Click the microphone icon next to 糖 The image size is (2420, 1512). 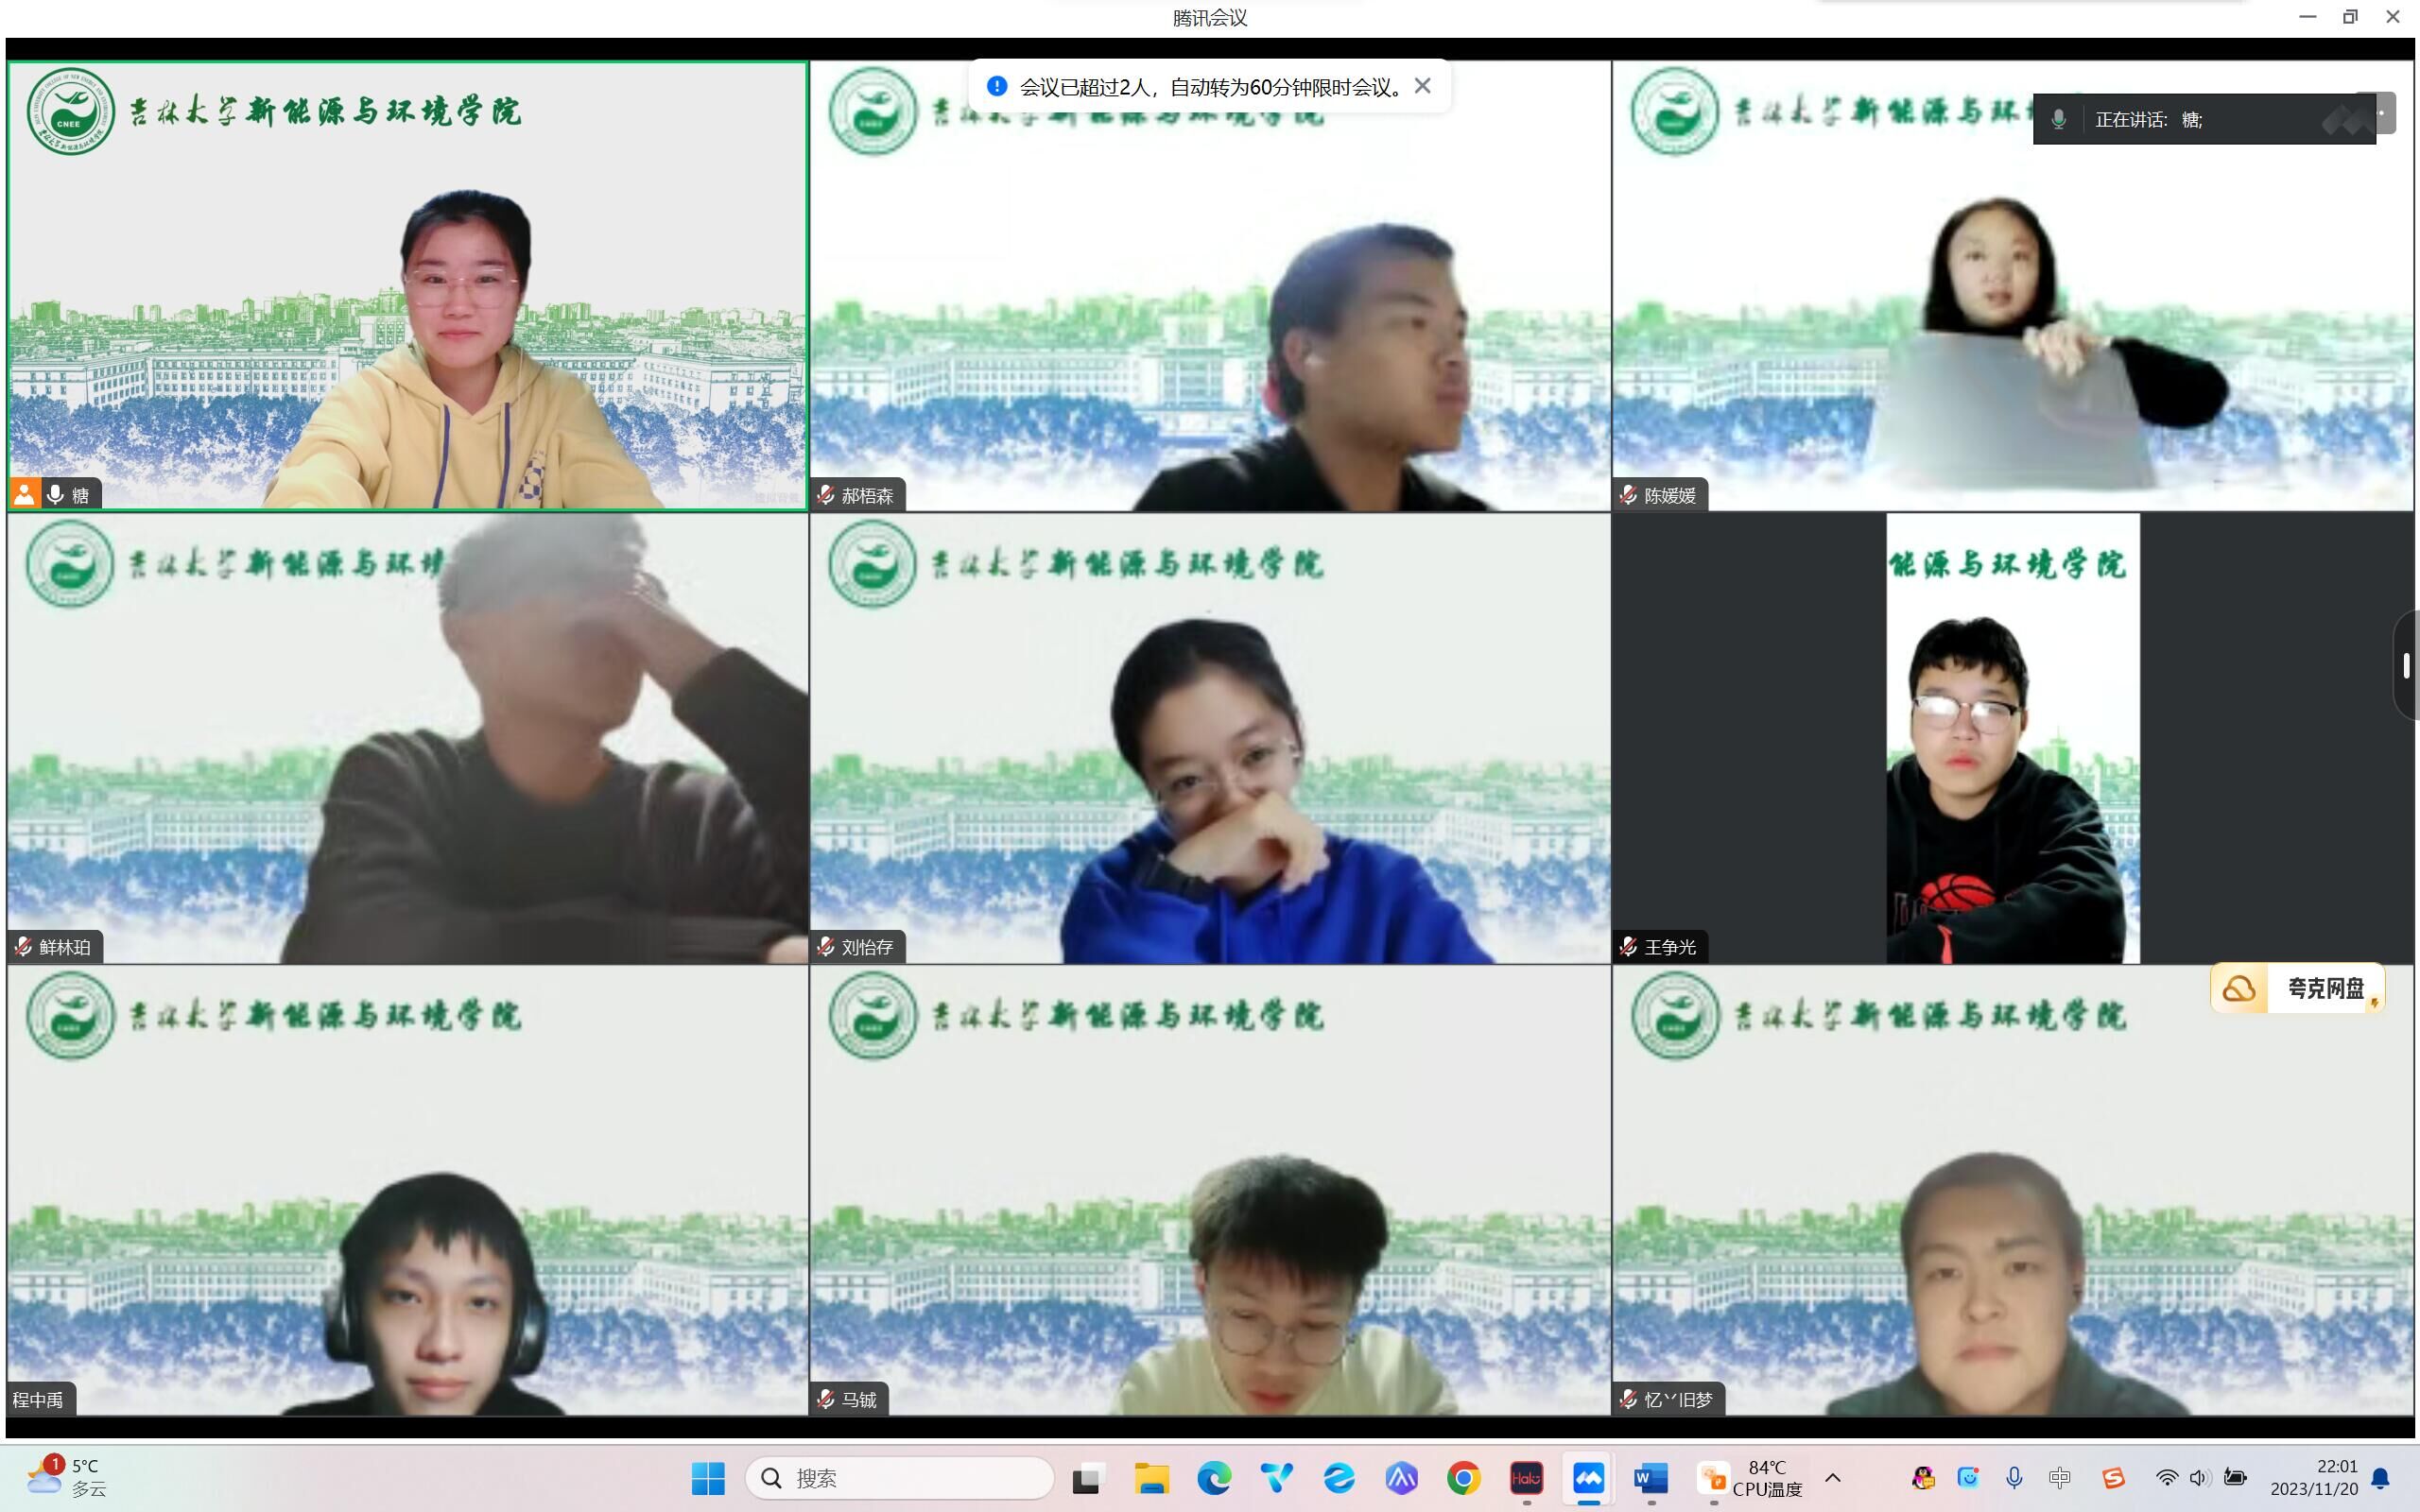(x=55, y=495)
